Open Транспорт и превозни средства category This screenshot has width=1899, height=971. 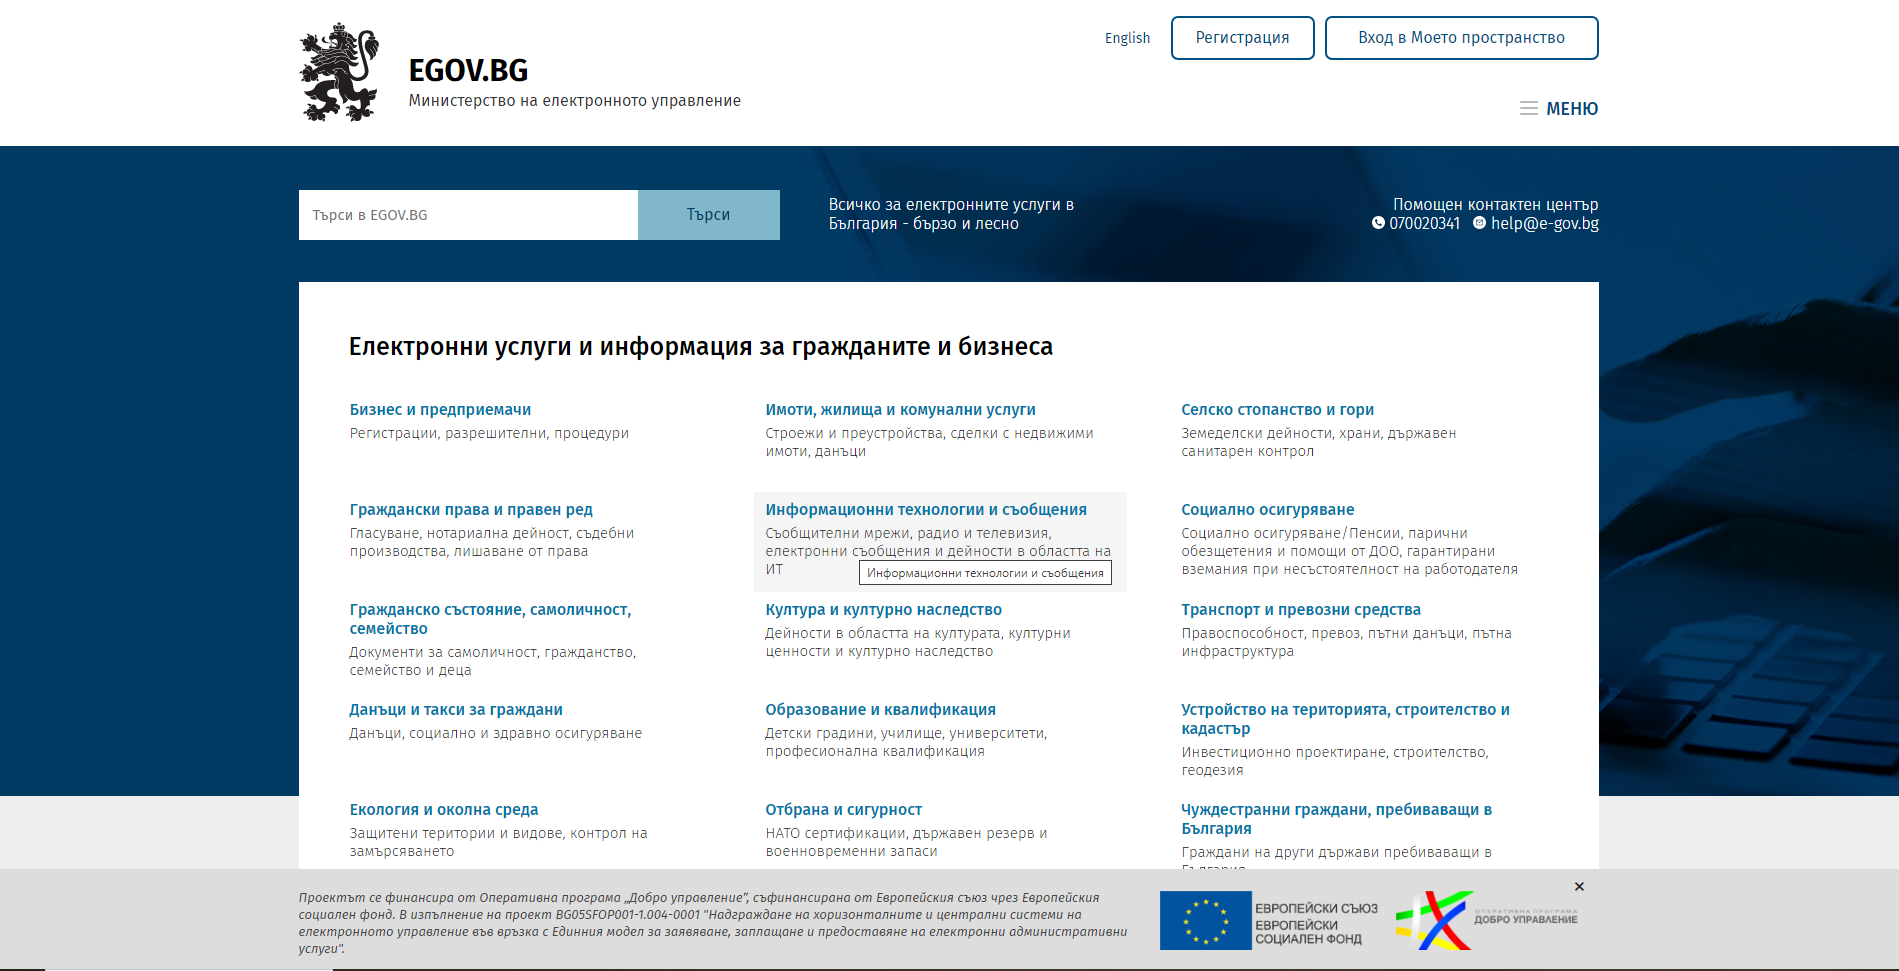coord(1301,609)
